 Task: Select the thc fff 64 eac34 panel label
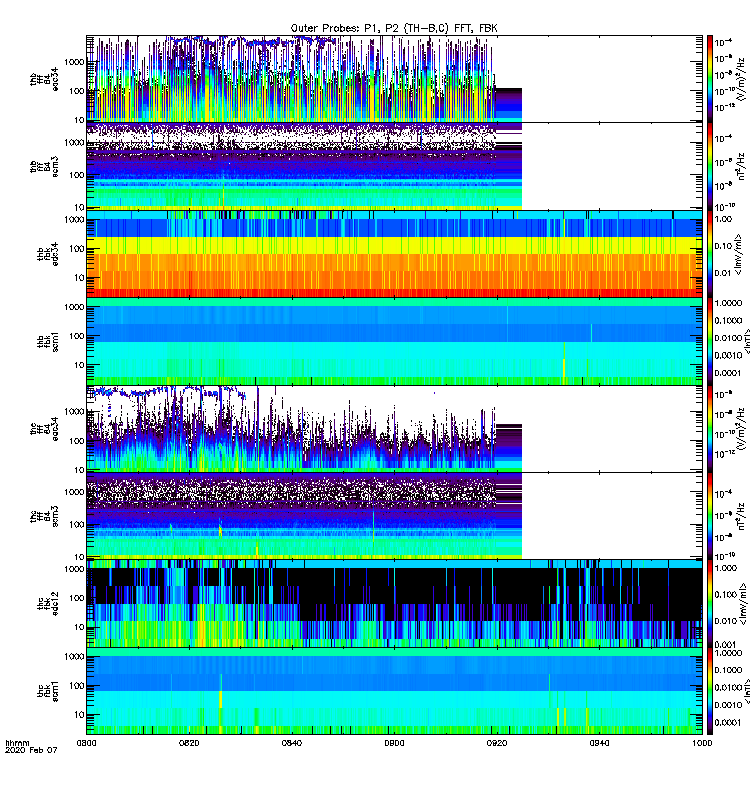(x=44, y=429)
